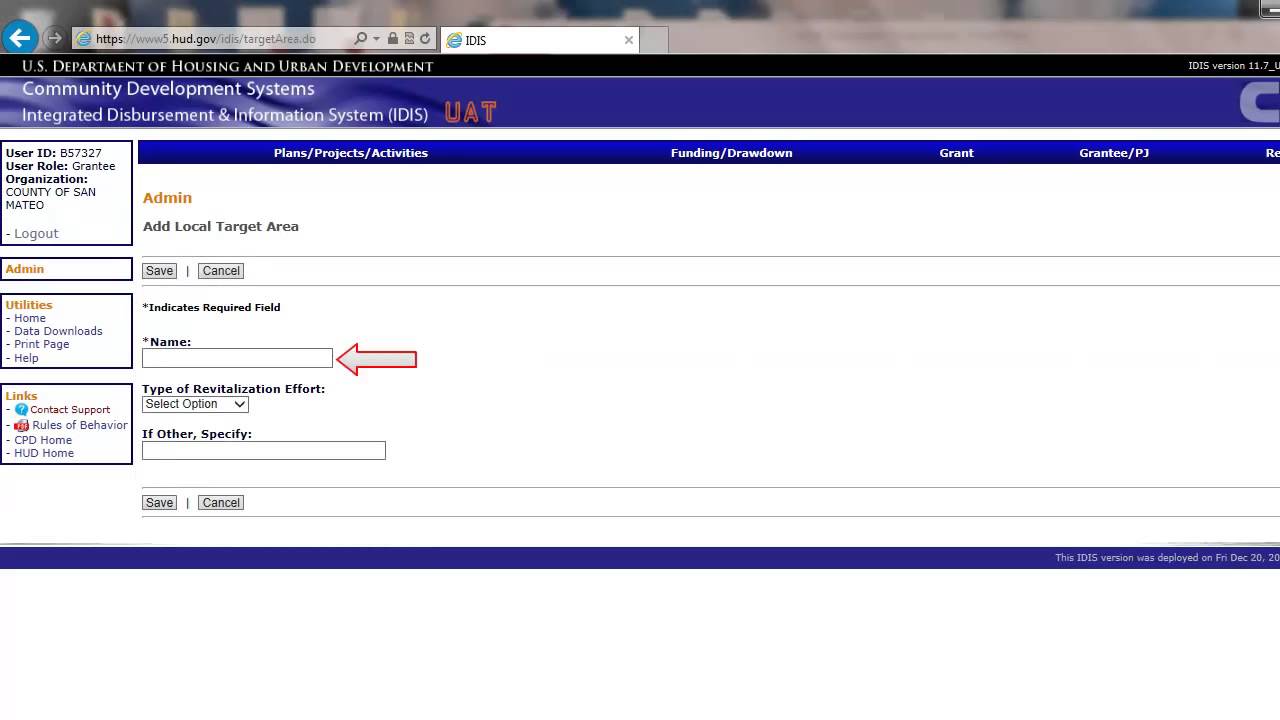This screenshot has width=1280, height=720.
Task: Open the CPD Home link
Action: (x=43, y=440)
